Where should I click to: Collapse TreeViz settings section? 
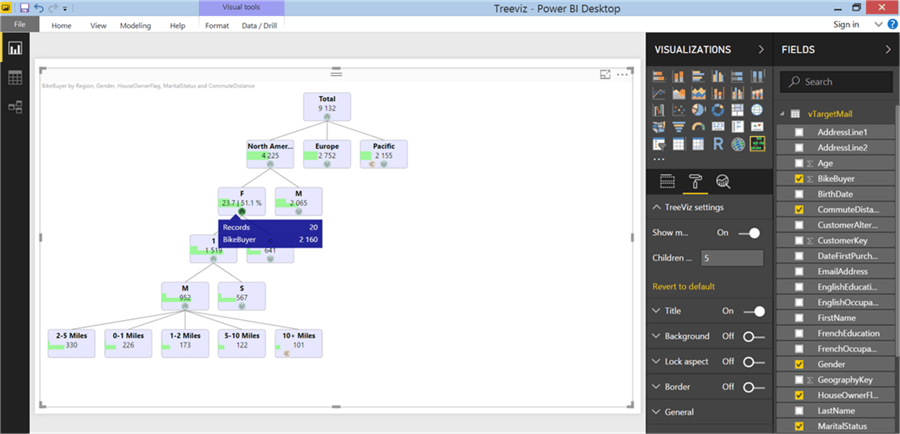click(657, 208)
